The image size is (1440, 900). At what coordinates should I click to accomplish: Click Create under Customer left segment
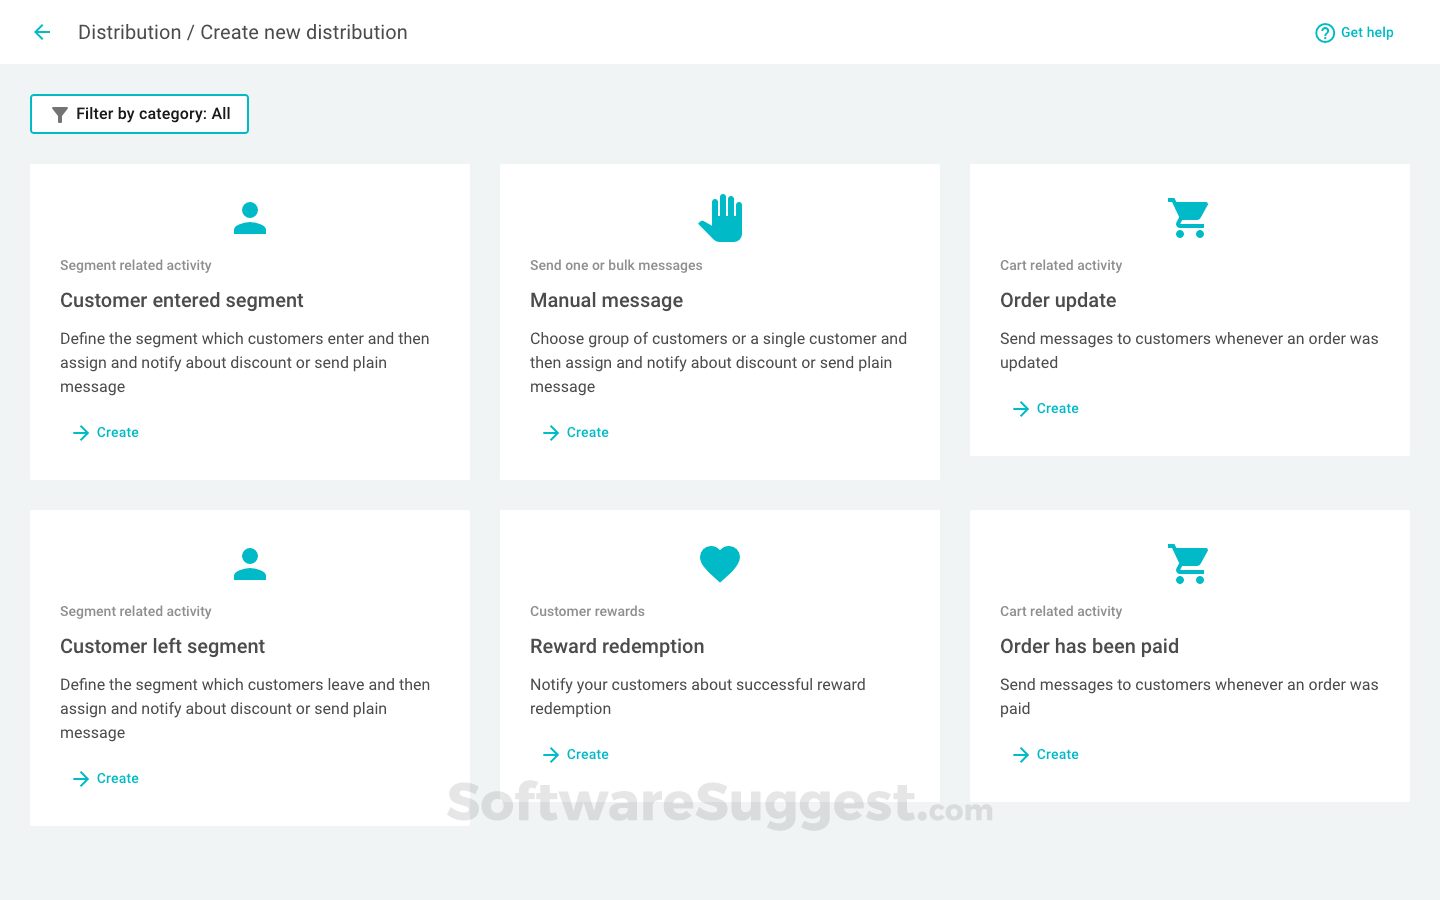pyautogui.click(x=118, y=778)
